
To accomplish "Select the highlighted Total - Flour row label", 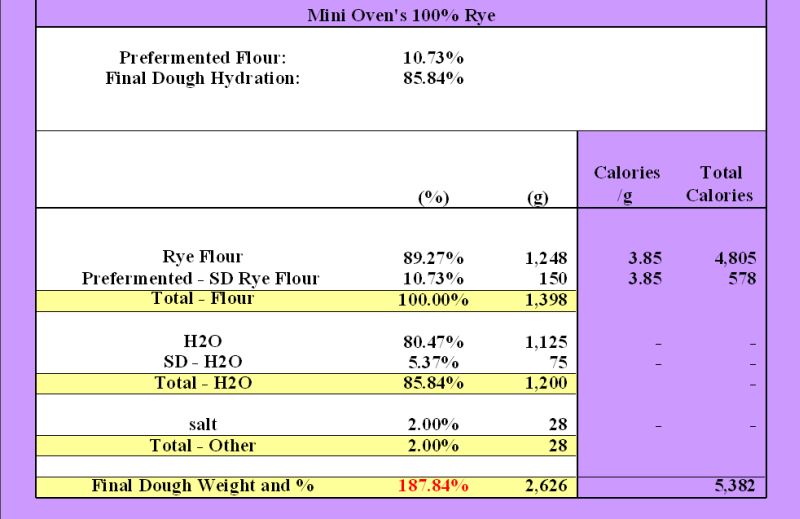I will coord(203,298).
